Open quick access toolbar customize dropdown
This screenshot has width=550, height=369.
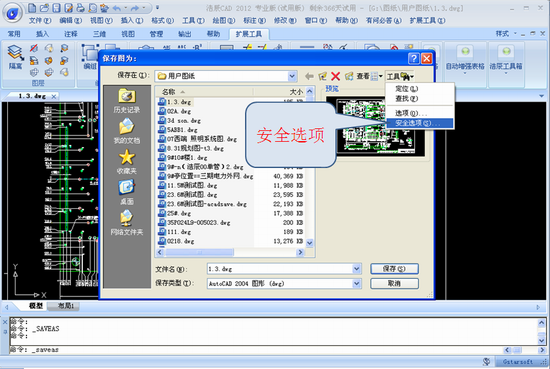click(x=157, y=7)
